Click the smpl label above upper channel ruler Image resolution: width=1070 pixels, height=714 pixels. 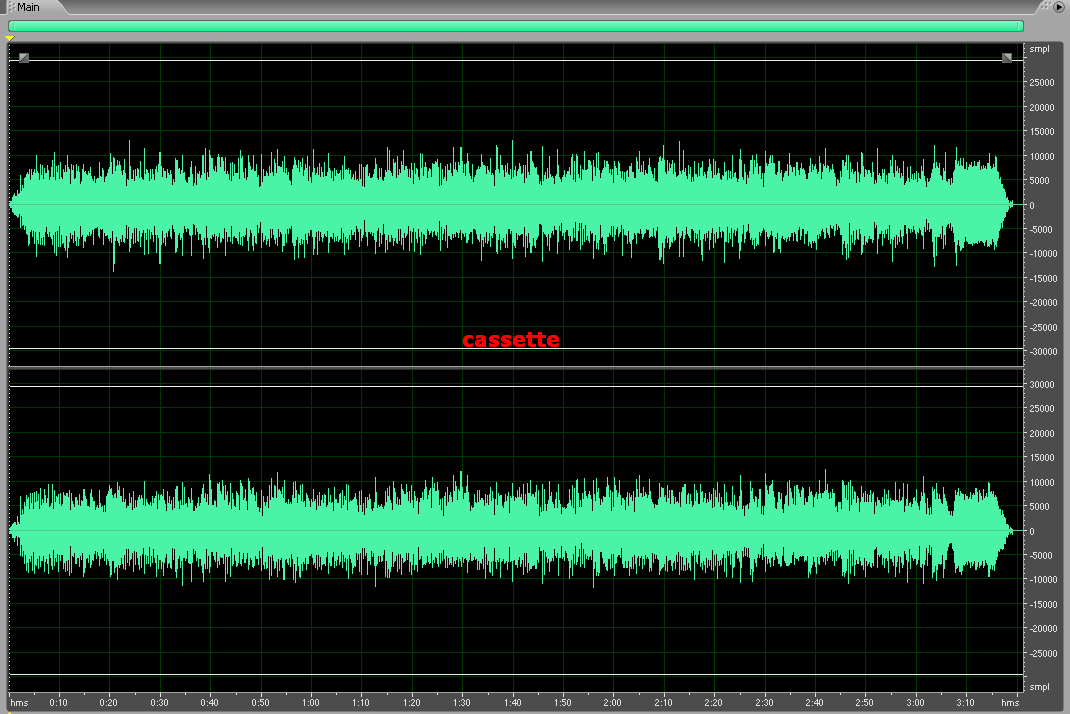pyautogui.click(x=1039, y=49)
